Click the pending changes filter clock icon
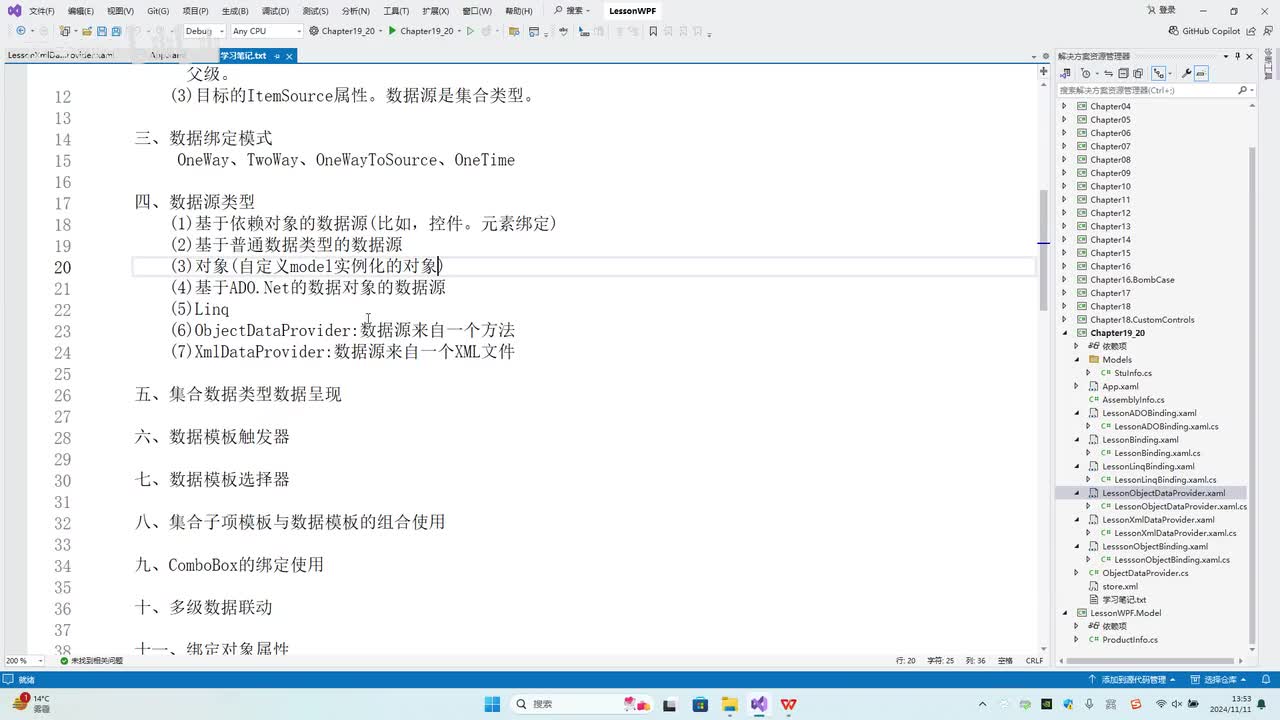Screen dimensions: 1280x720 (x=1086, y=73)
